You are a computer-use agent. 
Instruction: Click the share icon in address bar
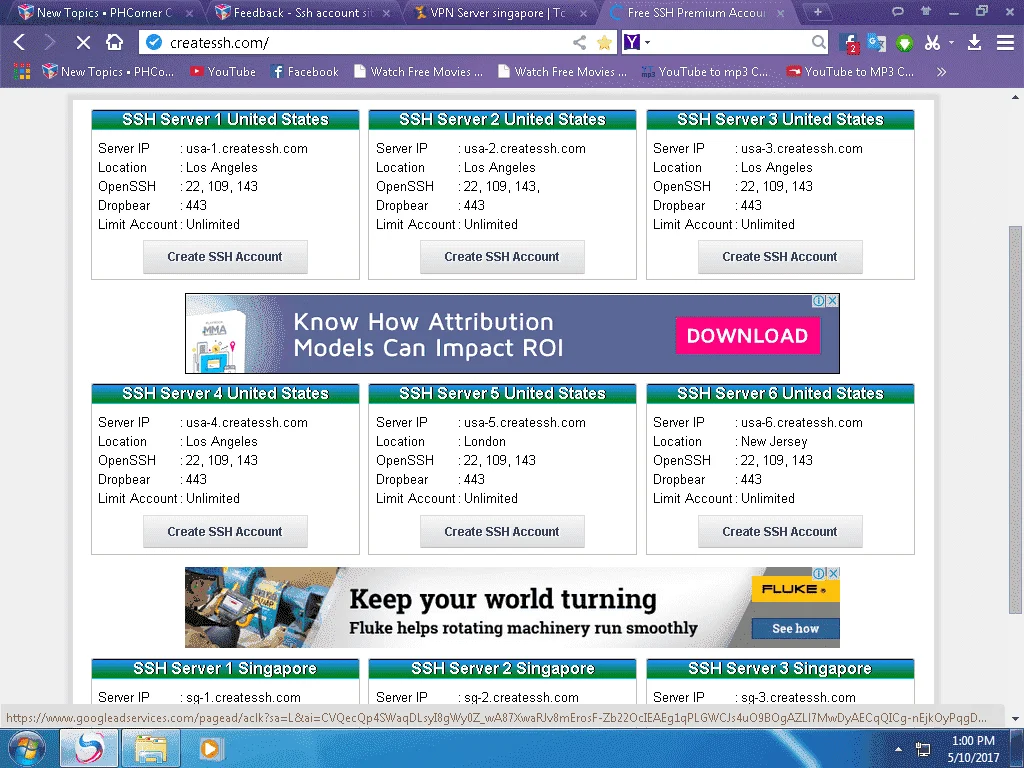click(x=579, y=42)
